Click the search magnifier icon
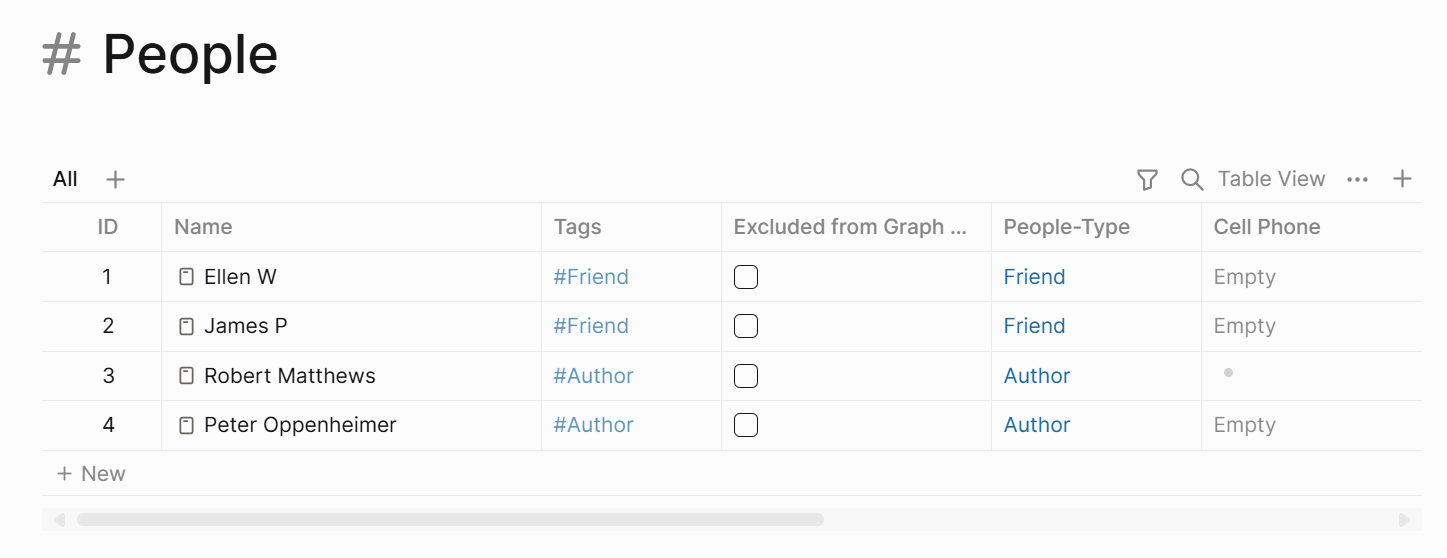The image size is (1447, 558). point(1191,179)
